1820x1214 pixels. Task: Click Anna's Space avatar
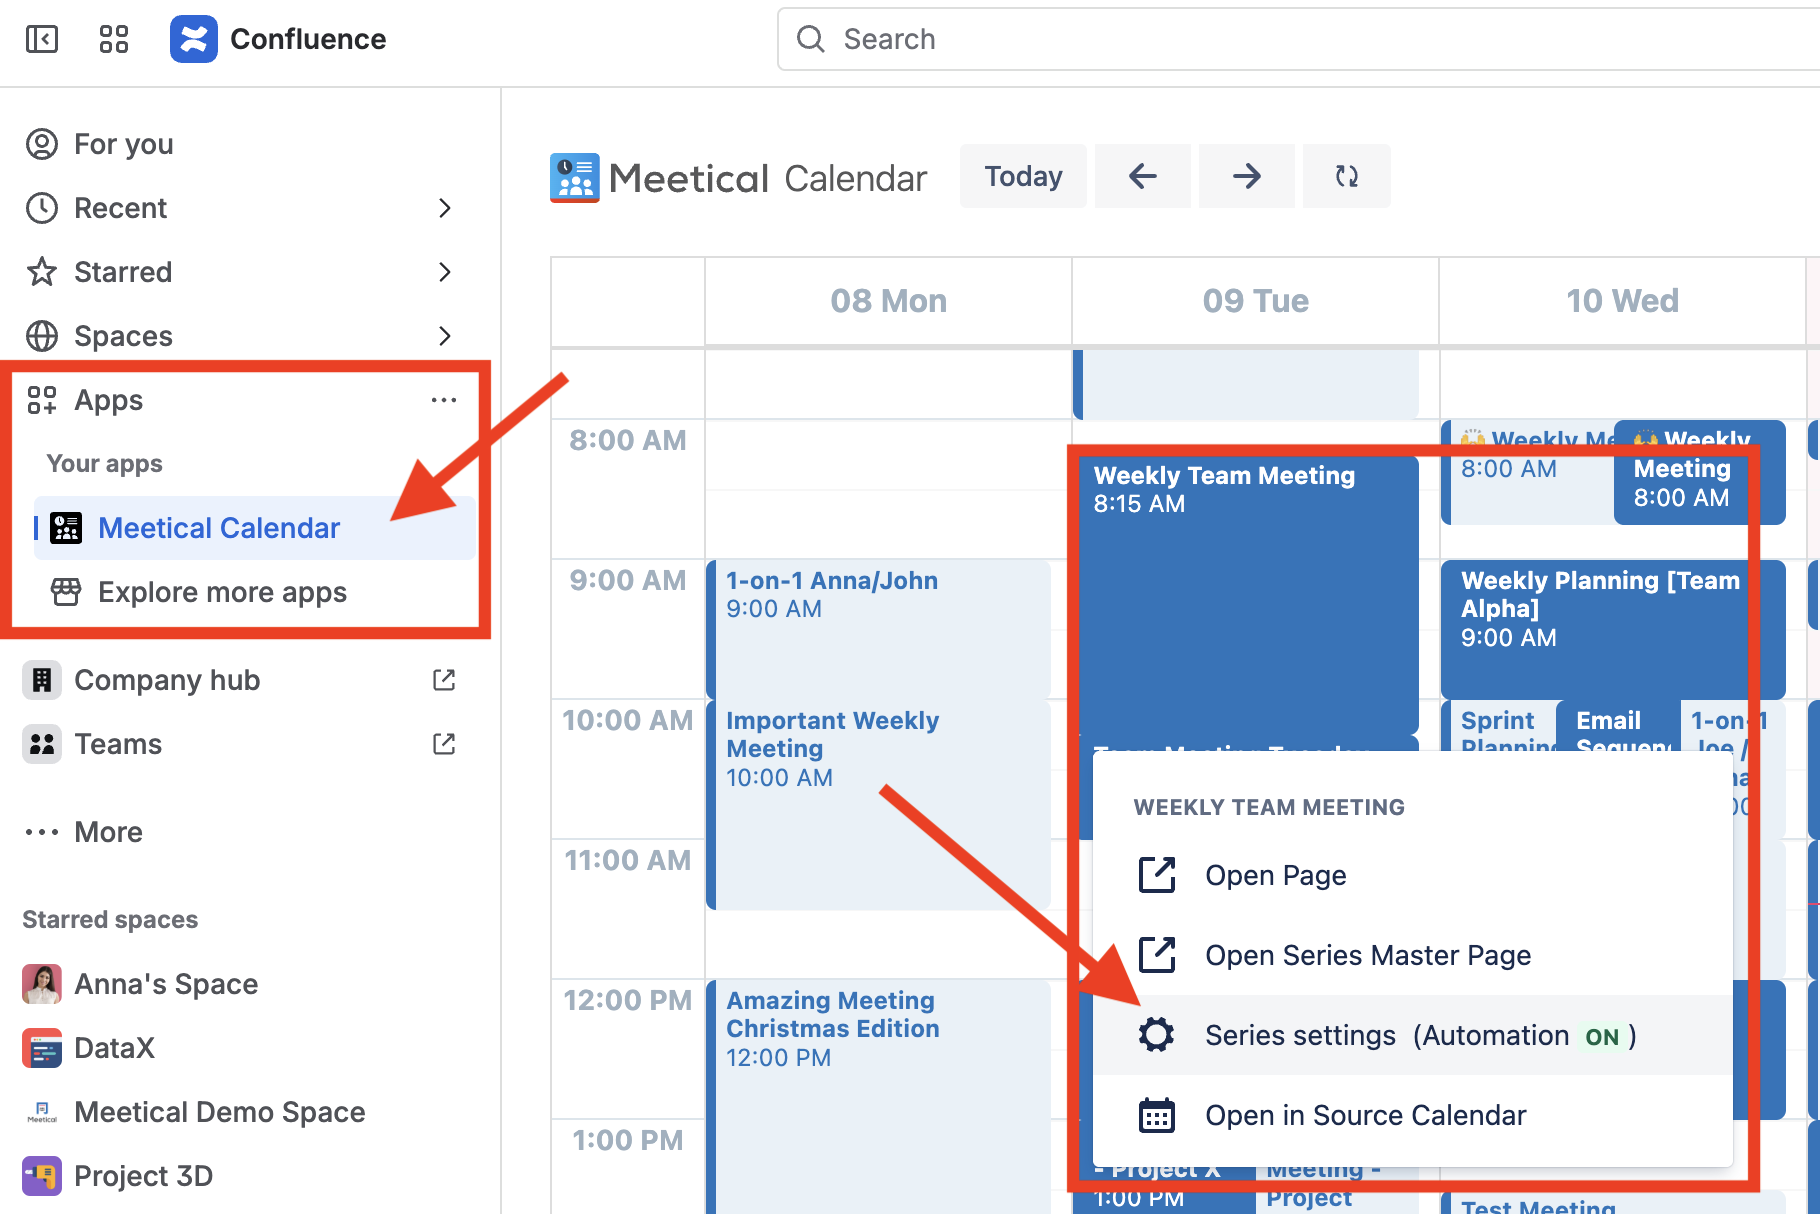(x=42, y=984)
